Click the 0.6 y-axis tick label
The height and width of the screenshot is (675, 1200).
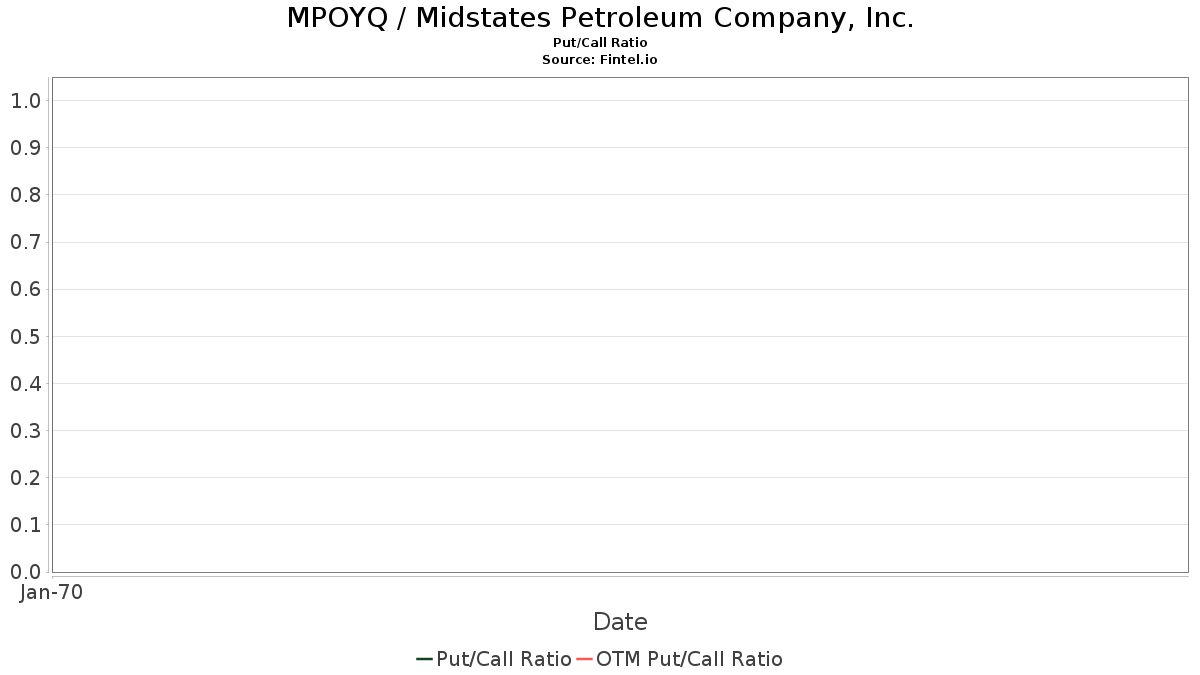click(25, 289)
